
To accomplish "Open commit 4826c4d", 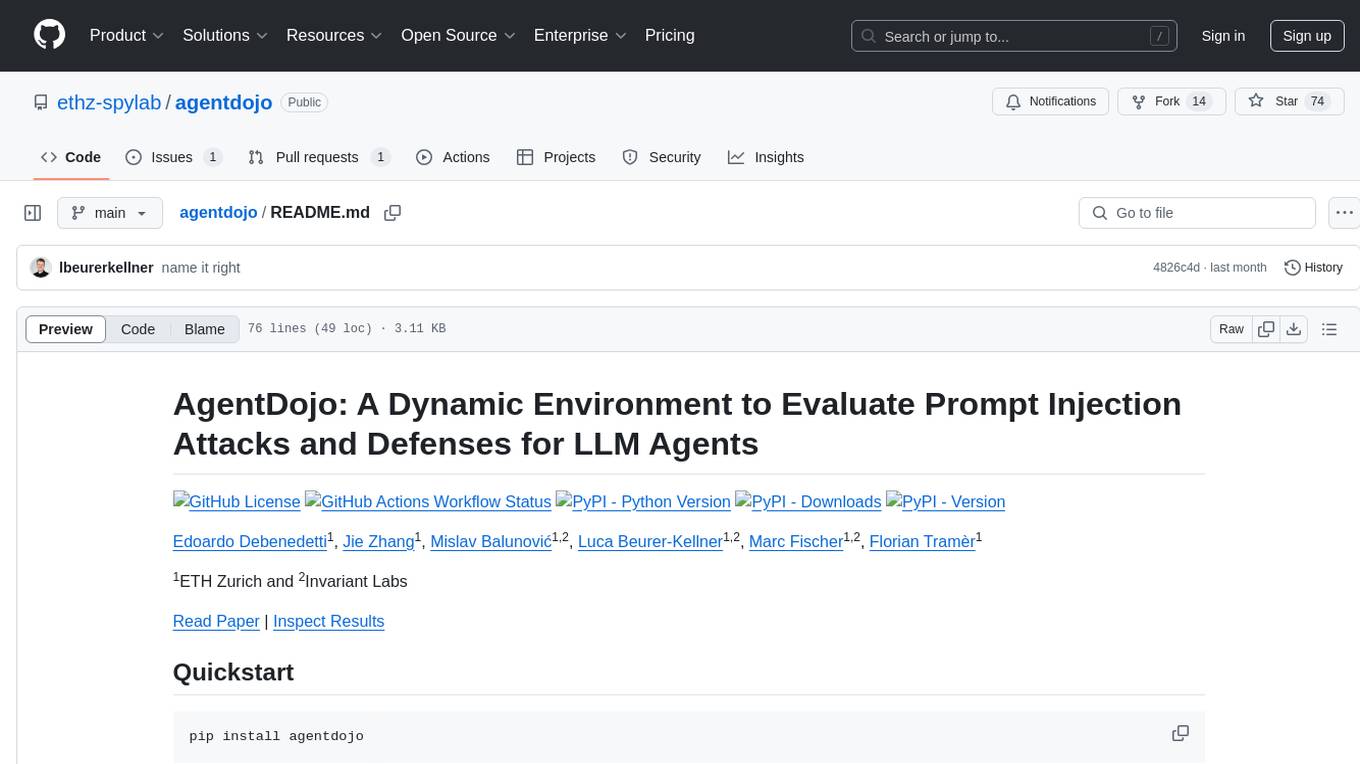I will pyautogui.click(x=1174, y=268).
